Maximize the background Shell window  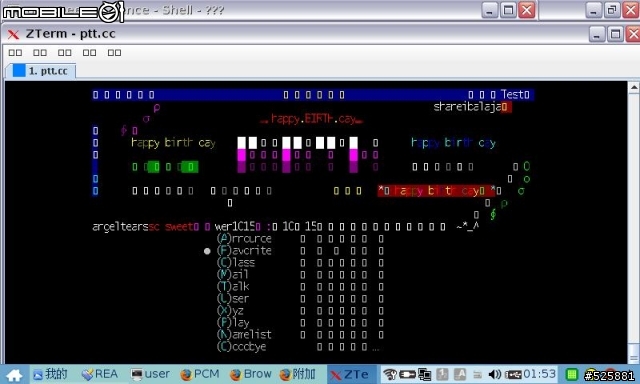click(x=509, y=11)
